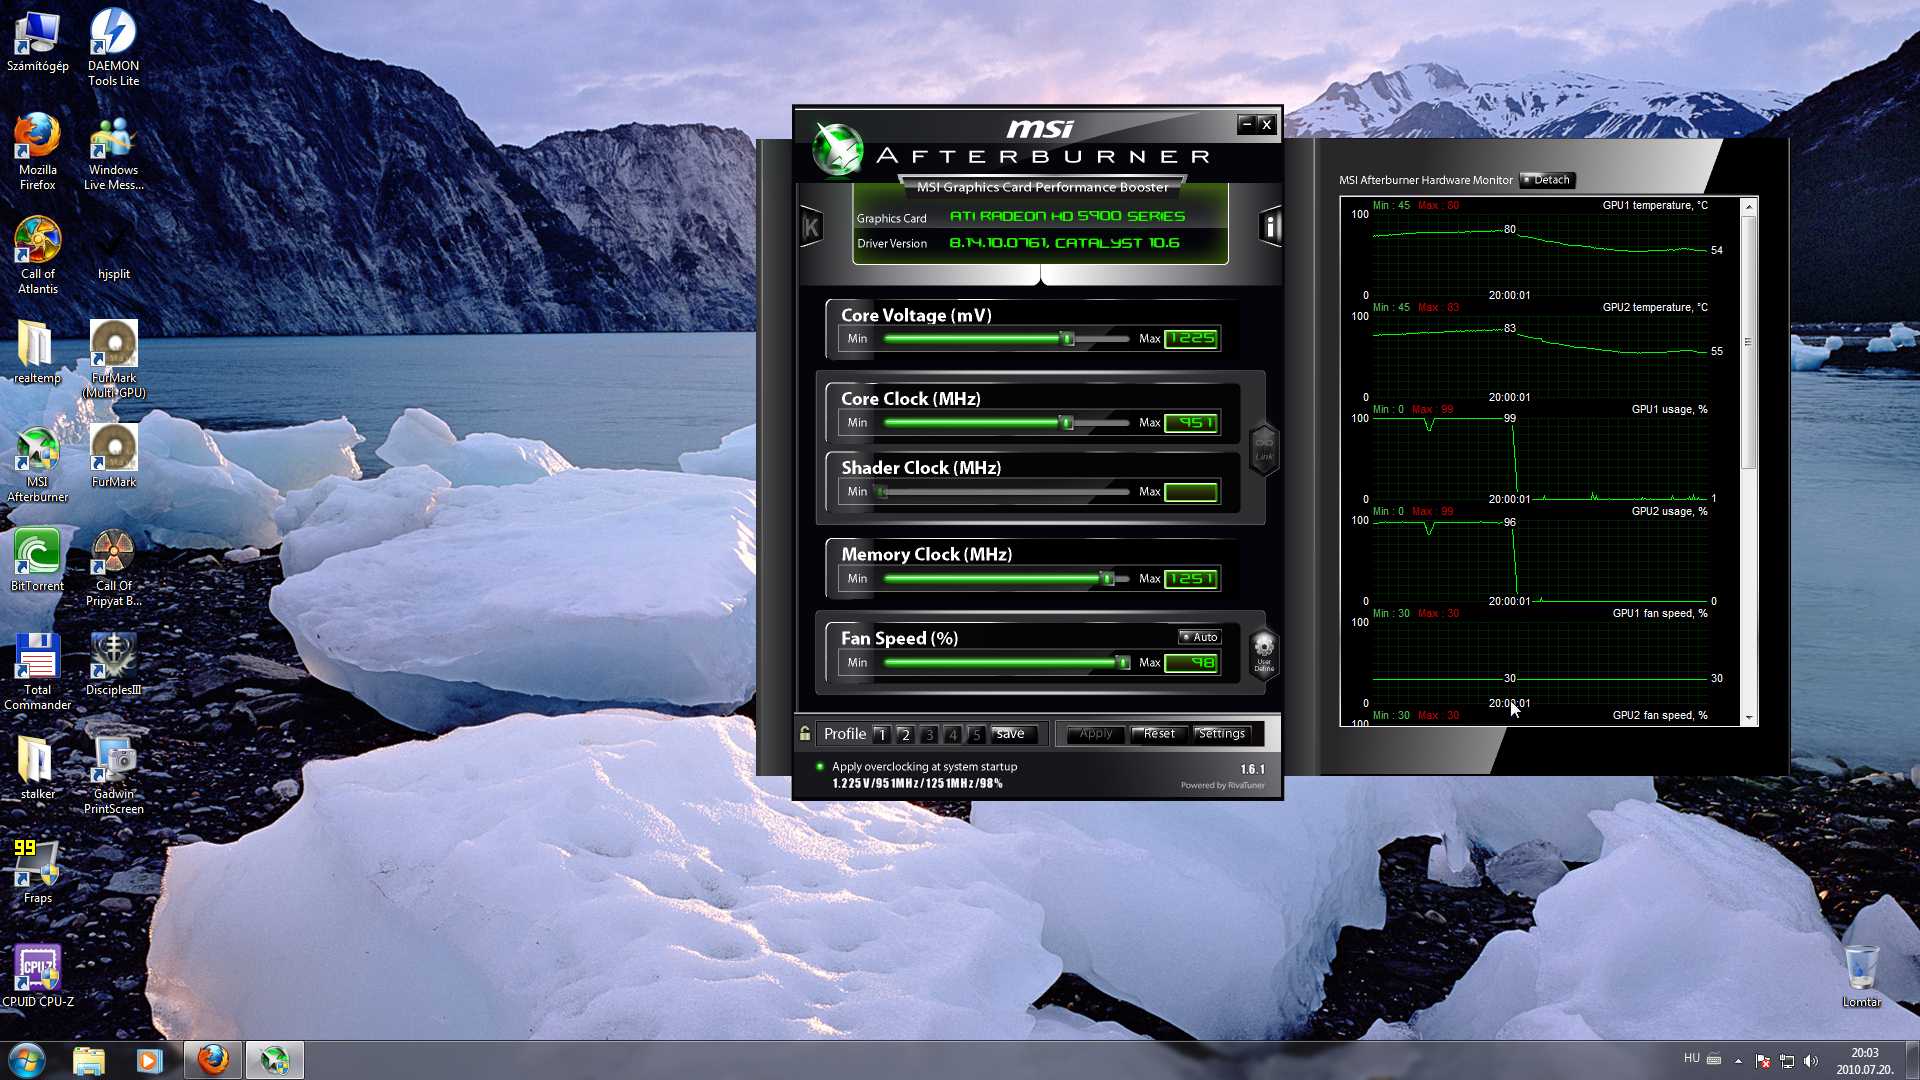The width and height of the screenshot is (1920, 1080).
Task: Click the empty Shader Clock value field
Action: [x=1191, y=492]
